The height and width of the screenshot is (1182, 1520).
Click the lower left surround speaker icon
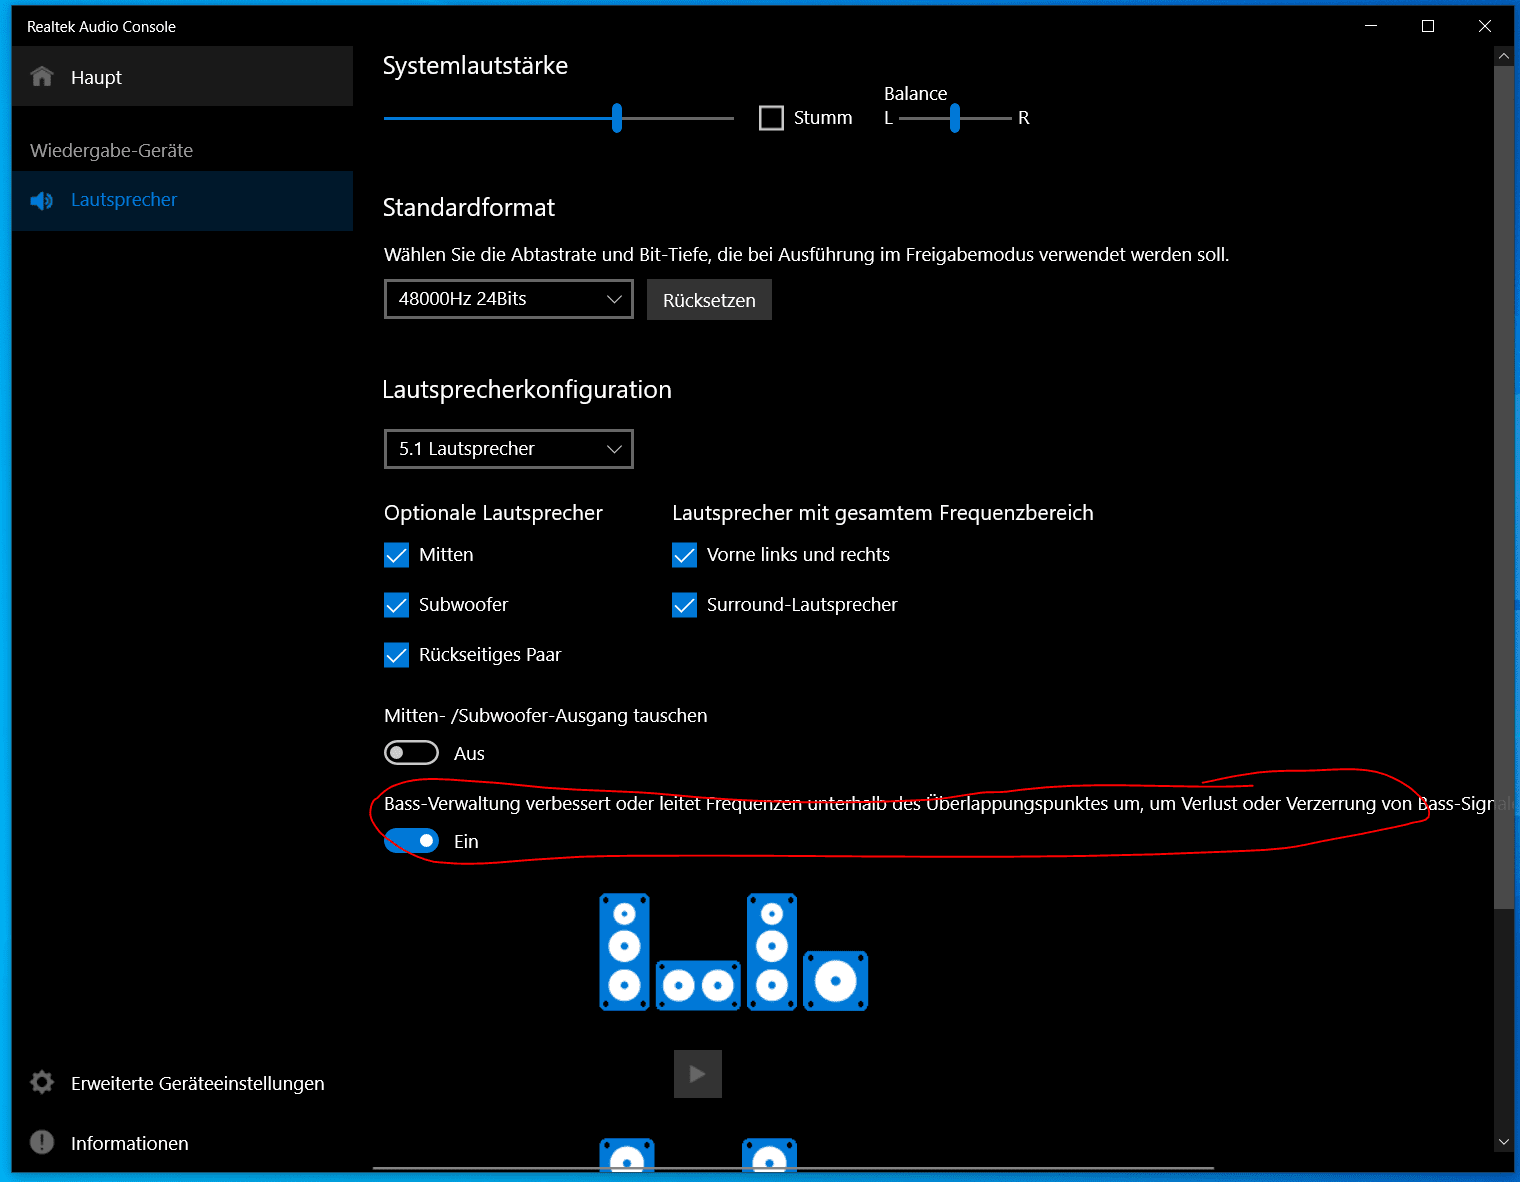pyautogui.click(x=627, y=1155)
